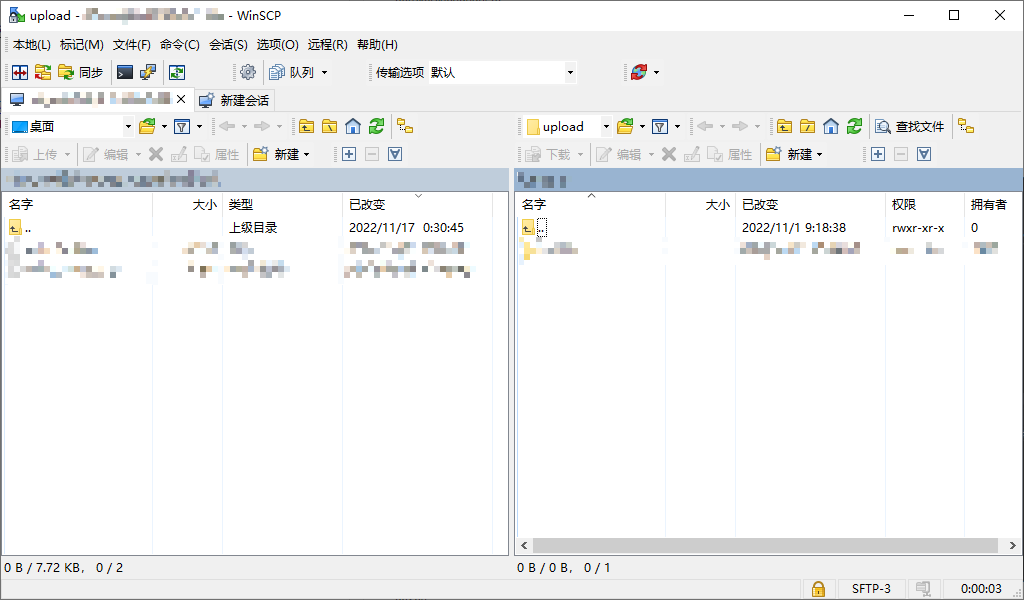Switch to the 新建会话 tab
Viewport: 1024px width, 600px height.
pyautogui.click(x=234, y=100)
